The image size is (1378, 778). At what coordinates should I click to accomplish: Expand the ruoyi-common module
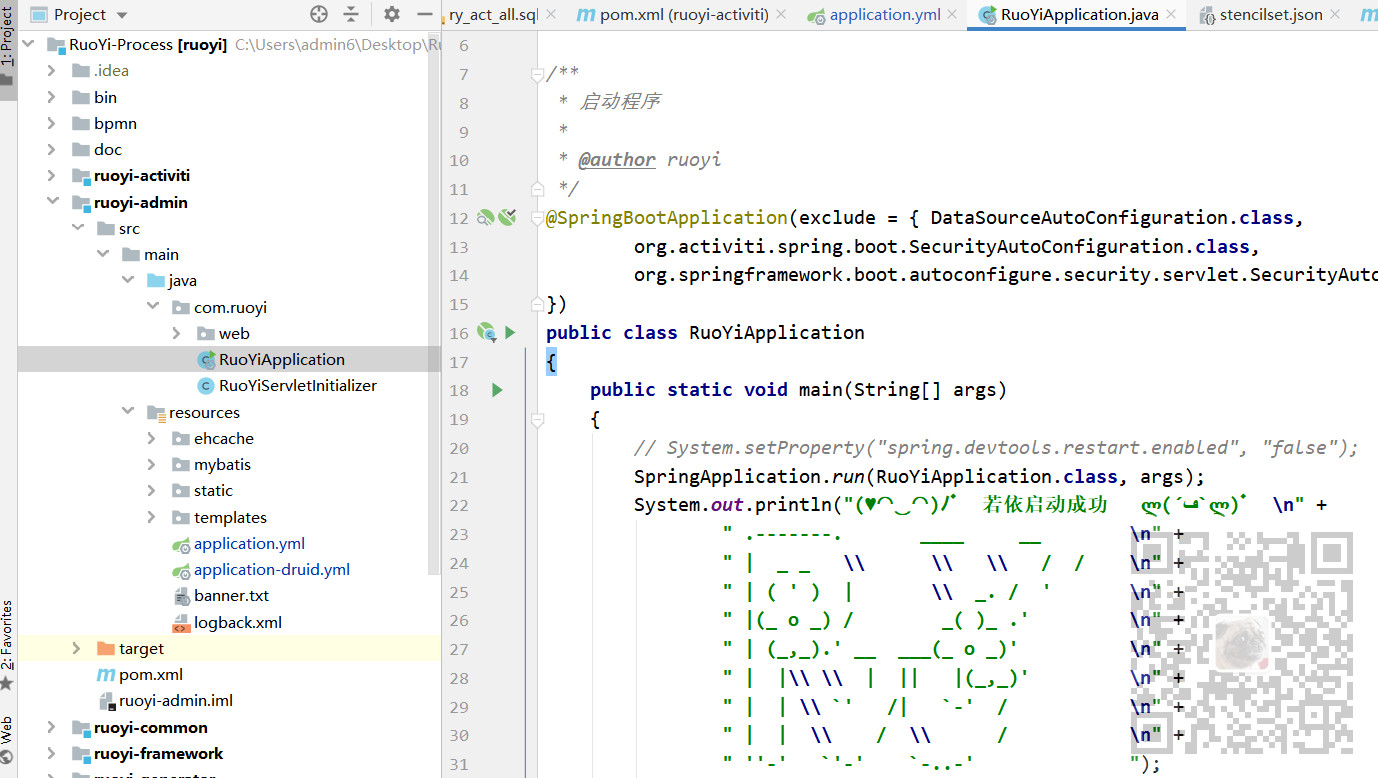tap(51, 727)
